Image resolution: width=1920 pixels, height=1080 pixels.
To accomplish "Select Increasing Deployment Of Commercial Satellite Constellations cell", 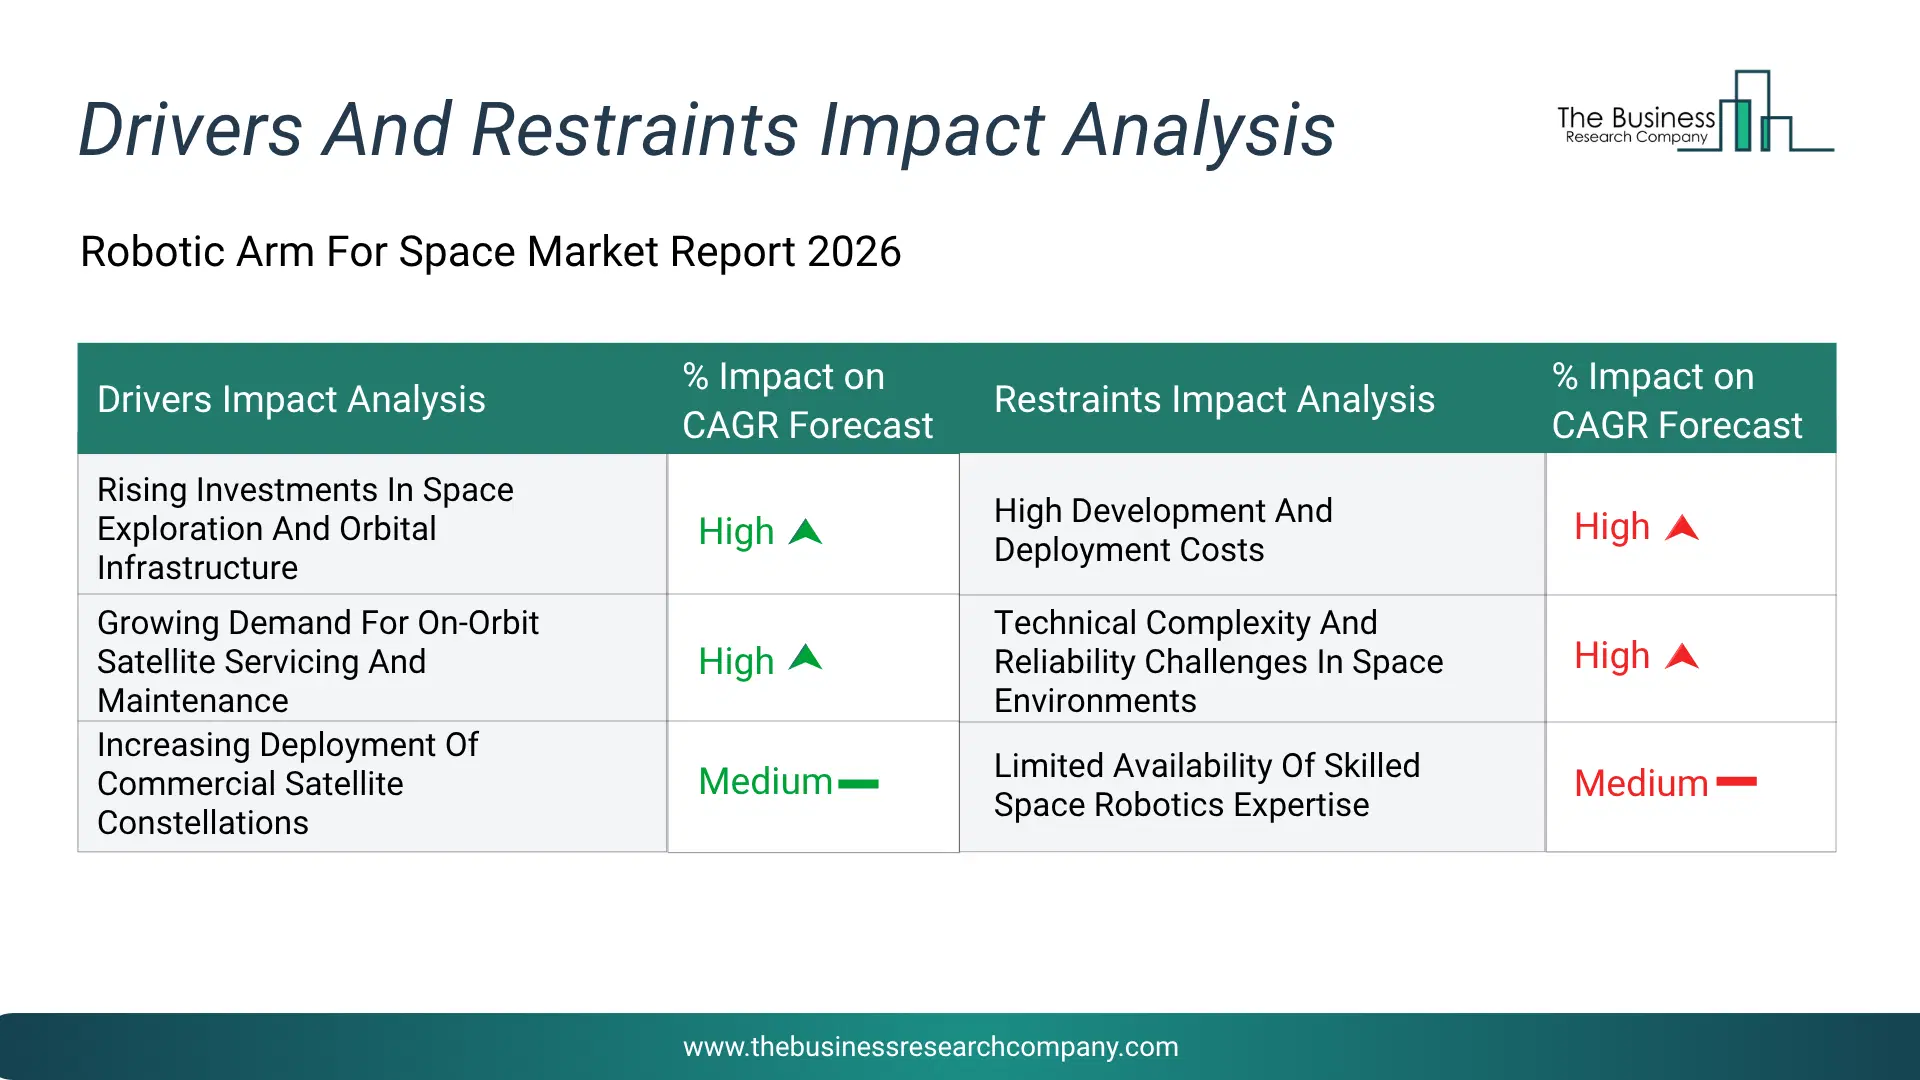I will coord(372,787).
